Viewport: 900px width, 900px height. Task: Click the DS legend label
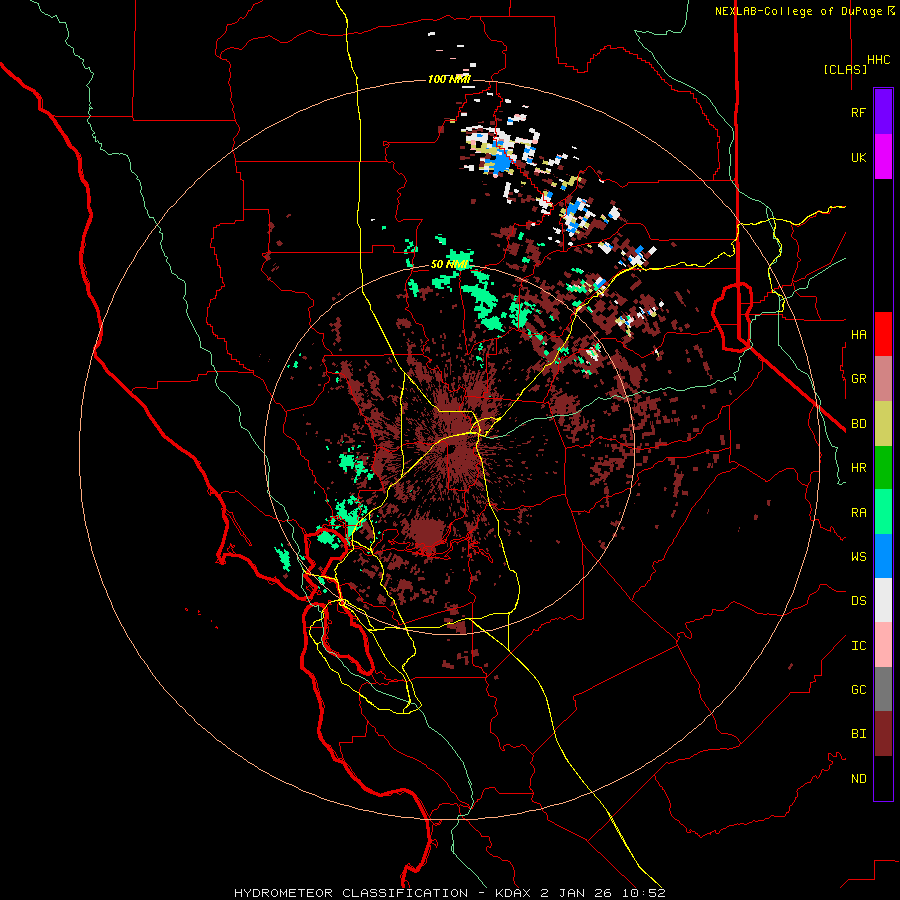point(858,601)
